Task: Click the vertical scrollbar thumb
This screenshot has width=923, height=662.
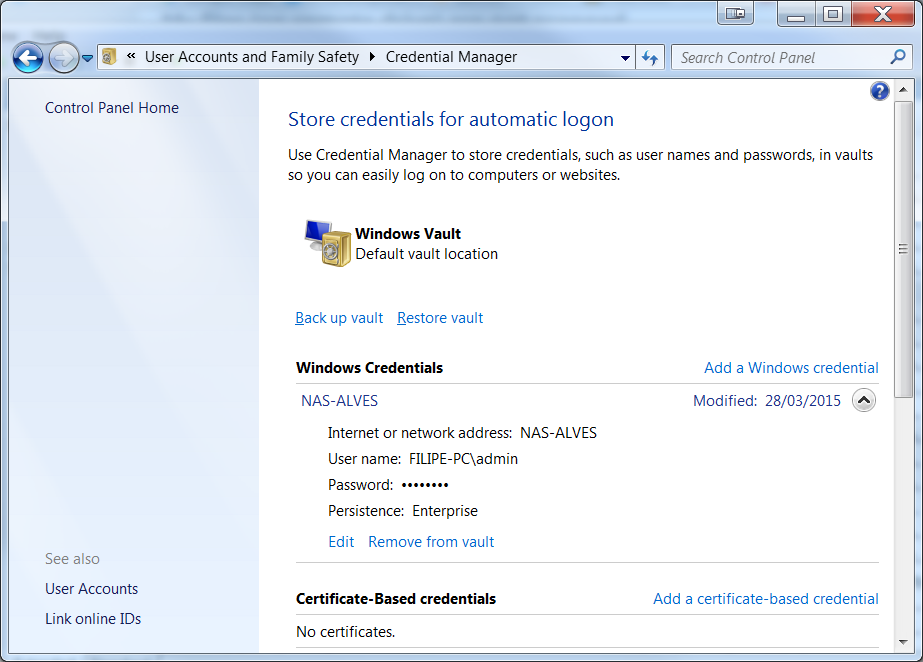Action: 903,249
